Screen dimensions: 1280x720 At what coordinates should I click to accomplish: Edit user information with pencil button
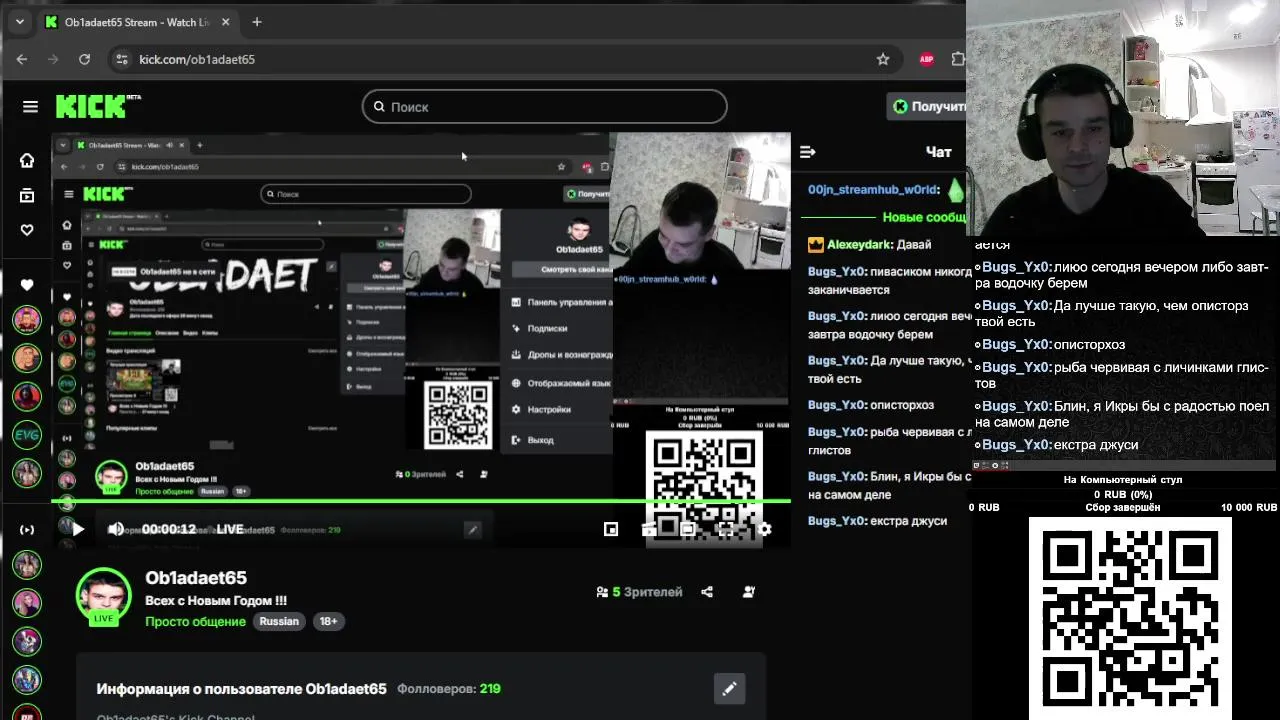click(x=729, y=688)
